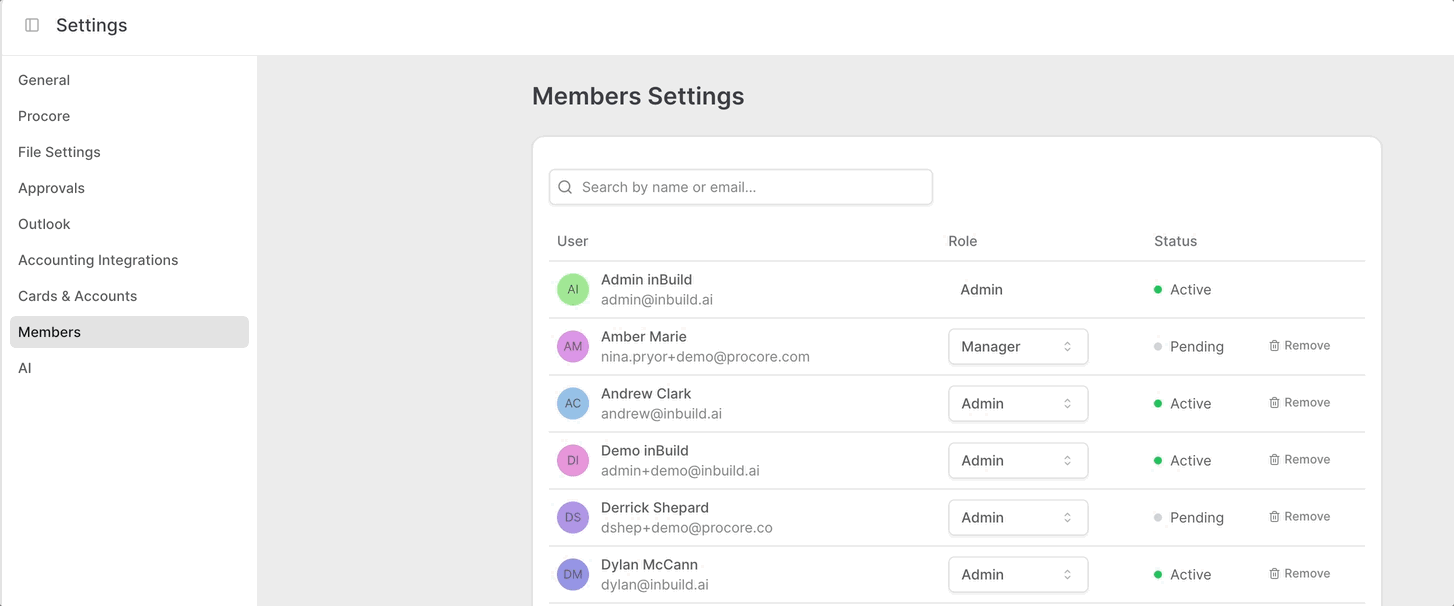Click the AI avatar for Admin inBuild
Screen dimensions: 1454x606
[x=573, y=290]
